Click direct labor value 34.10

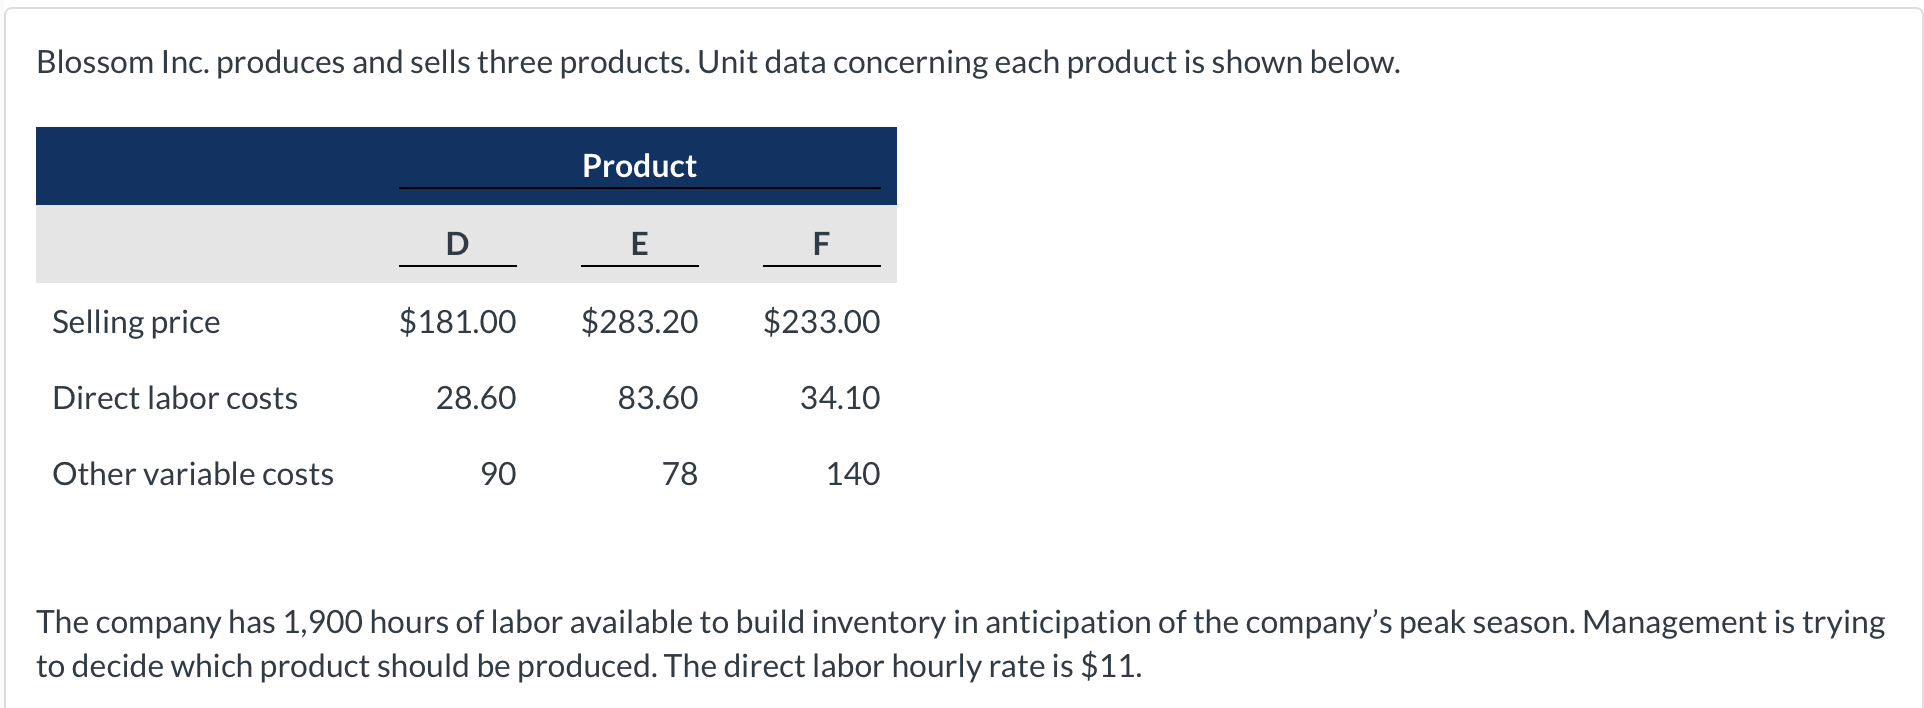[x=840, y=398]
